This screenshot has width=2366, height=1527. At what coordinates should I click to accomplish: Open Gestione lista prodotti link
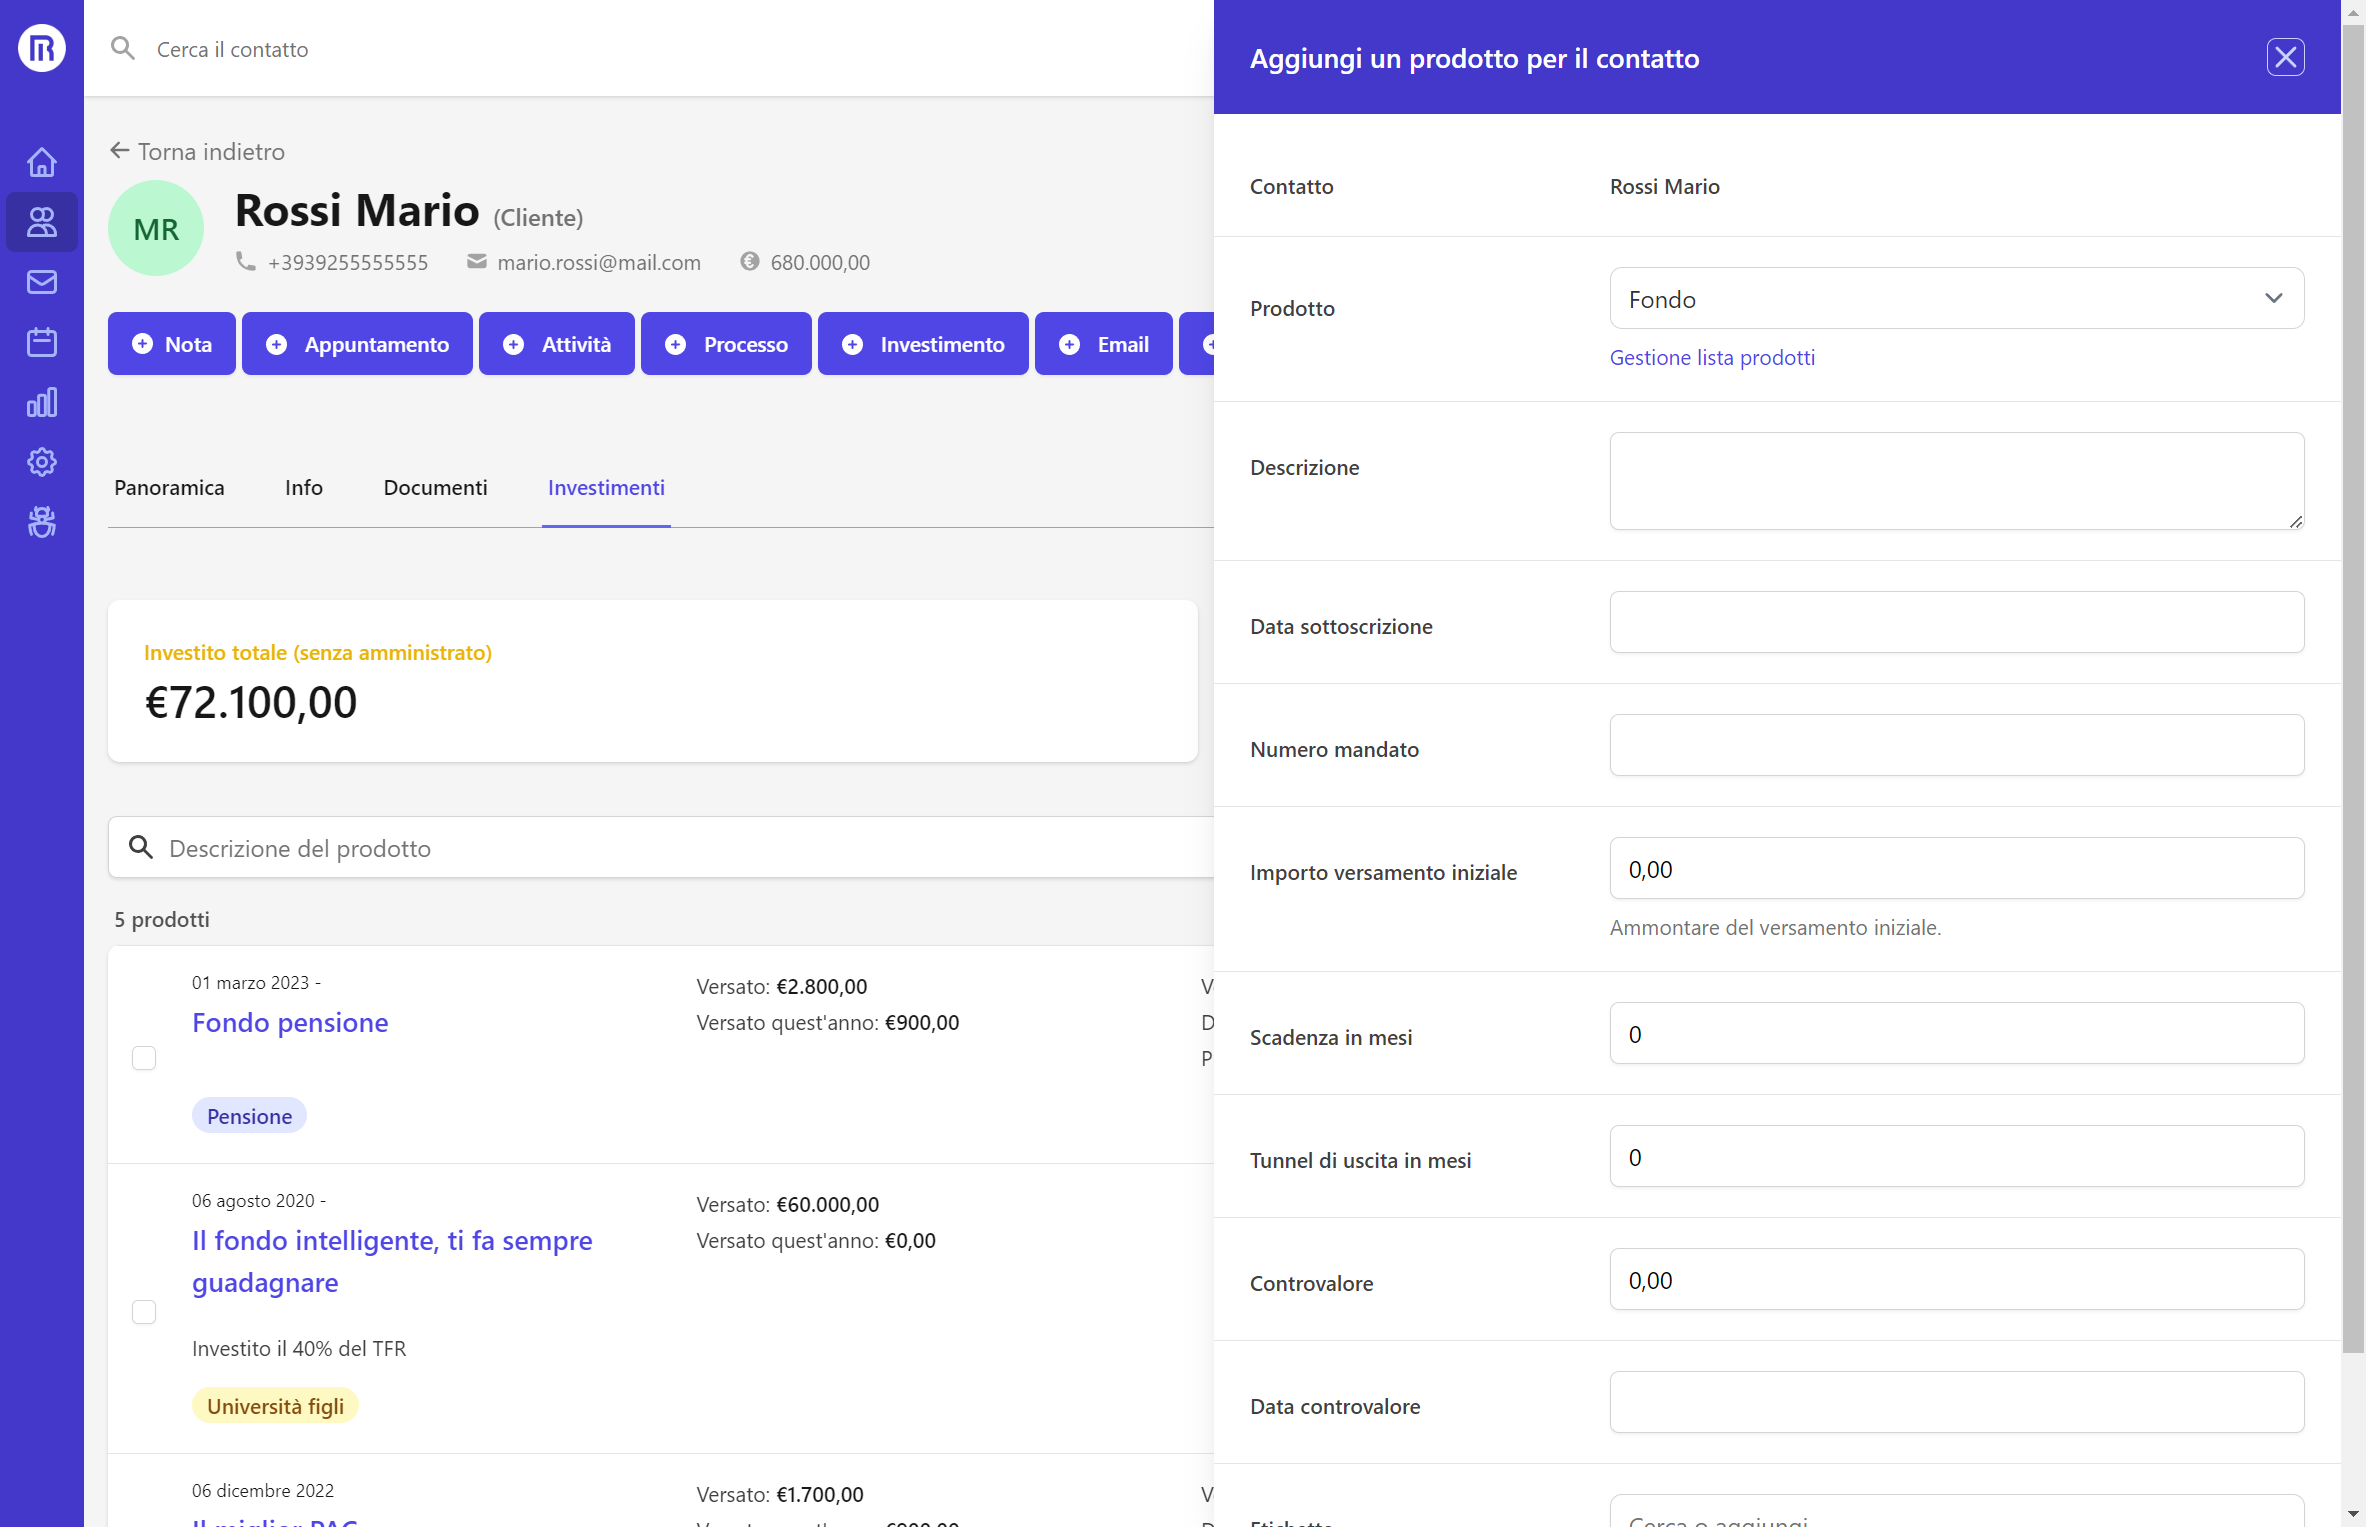(x=1712, y=357)
